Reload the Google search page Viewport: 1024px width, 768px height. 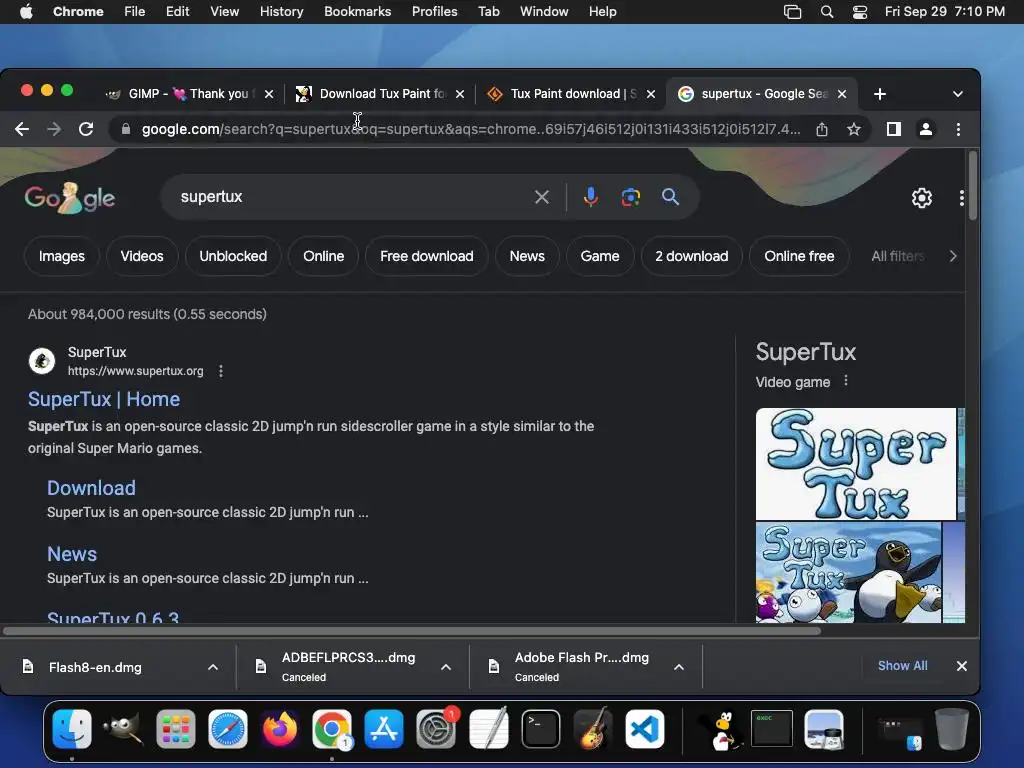pos(86,129)
